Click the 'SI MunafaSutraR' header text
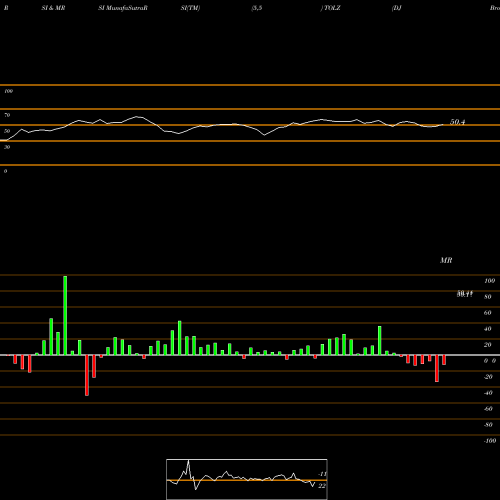 pyautogui.click(x=123, y=8)
